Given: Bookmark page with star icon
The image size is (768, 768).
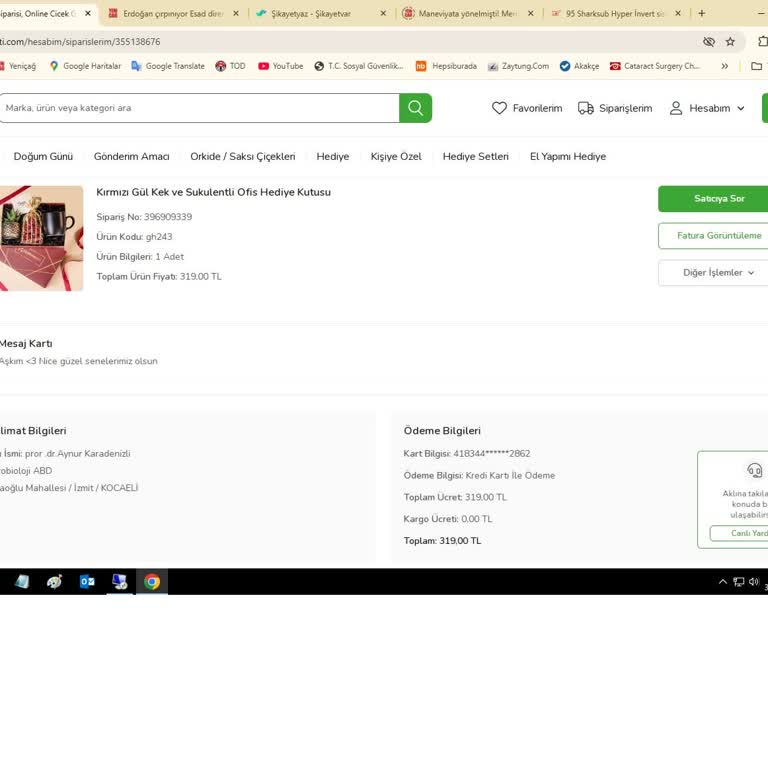Looking at the screenshot, I should point(730,42).
